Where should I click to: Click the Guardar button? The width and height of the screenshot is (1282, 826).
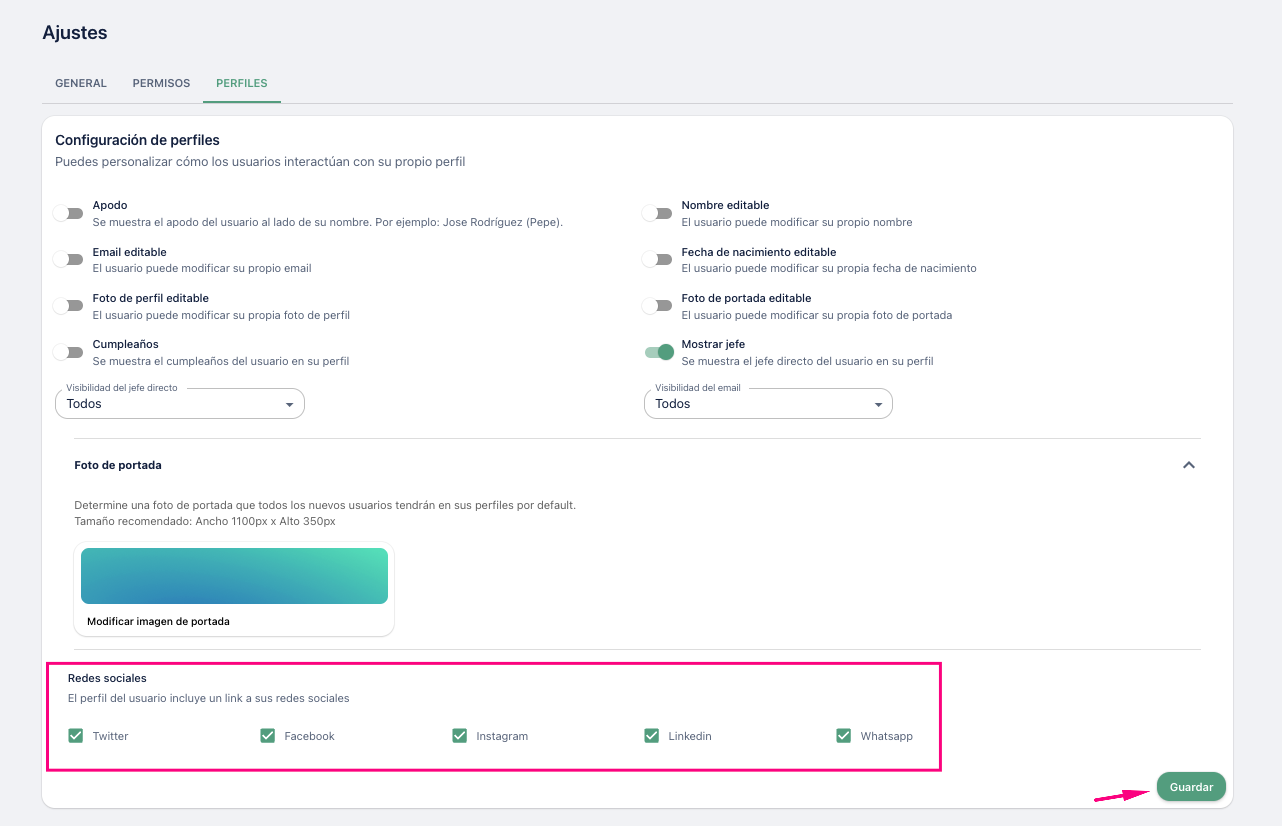[x=1191, y=787]
